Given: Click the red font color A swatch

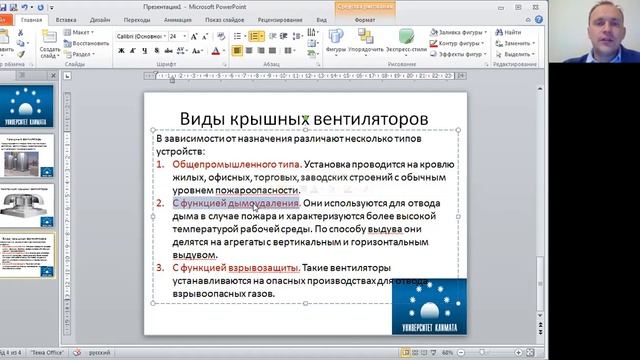Looking at the screenshot, I should (x=216, y=51).
